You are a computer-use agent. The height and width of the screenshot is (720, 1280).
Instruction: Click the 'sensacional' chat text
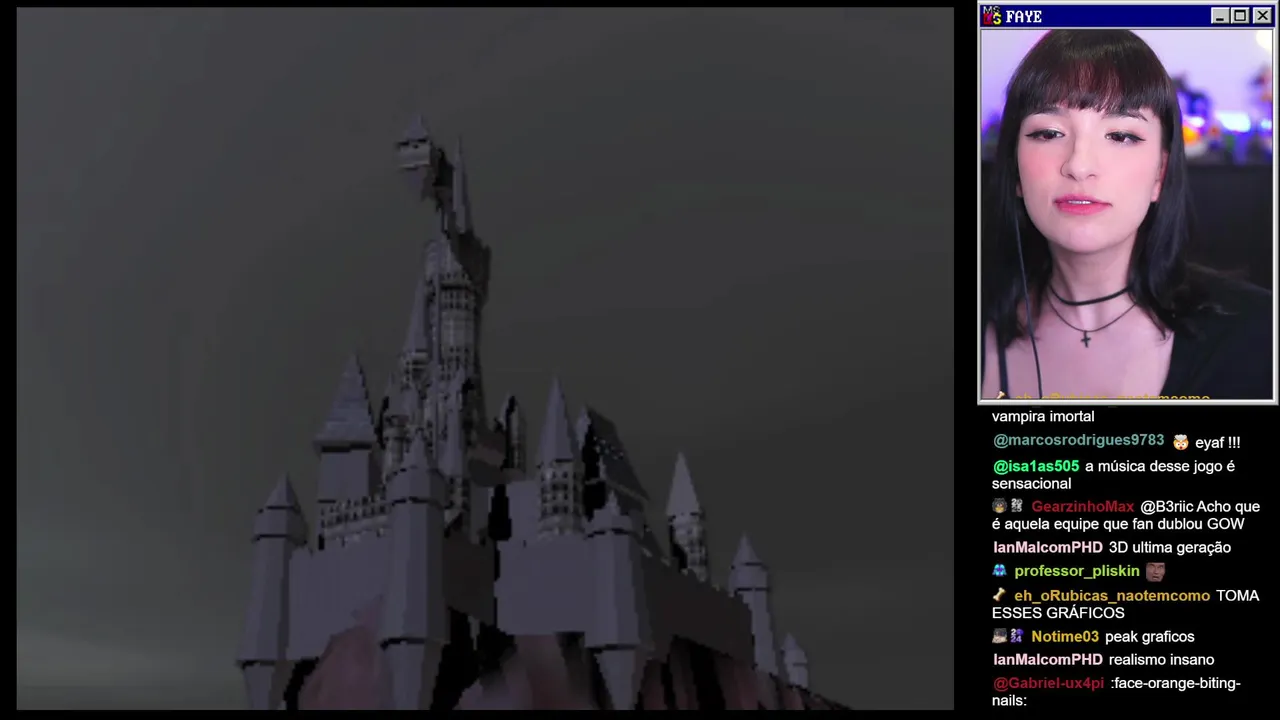pos(1032,484)
